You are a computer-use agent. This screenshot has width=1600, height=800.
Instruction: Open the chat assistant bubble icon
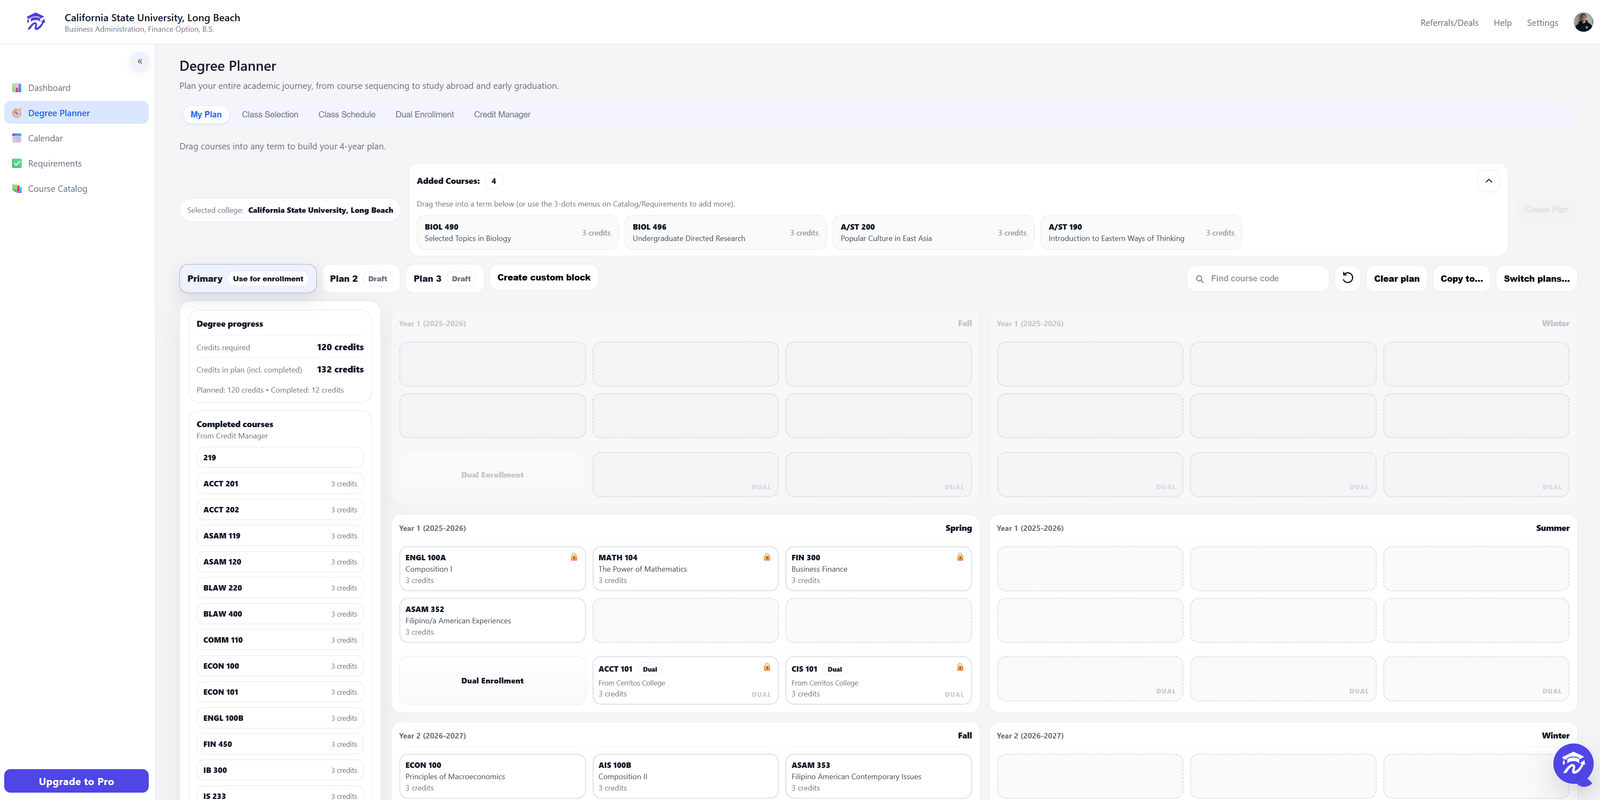1573,765
